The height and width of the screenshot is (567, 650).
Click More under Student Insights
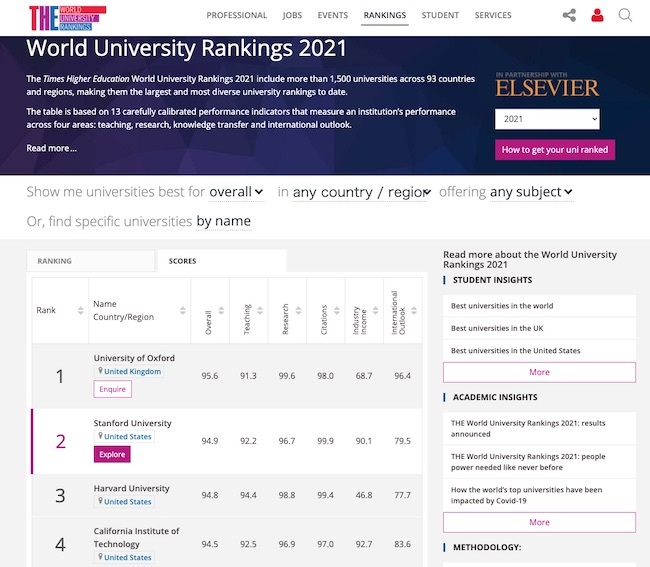click(539, 372)
